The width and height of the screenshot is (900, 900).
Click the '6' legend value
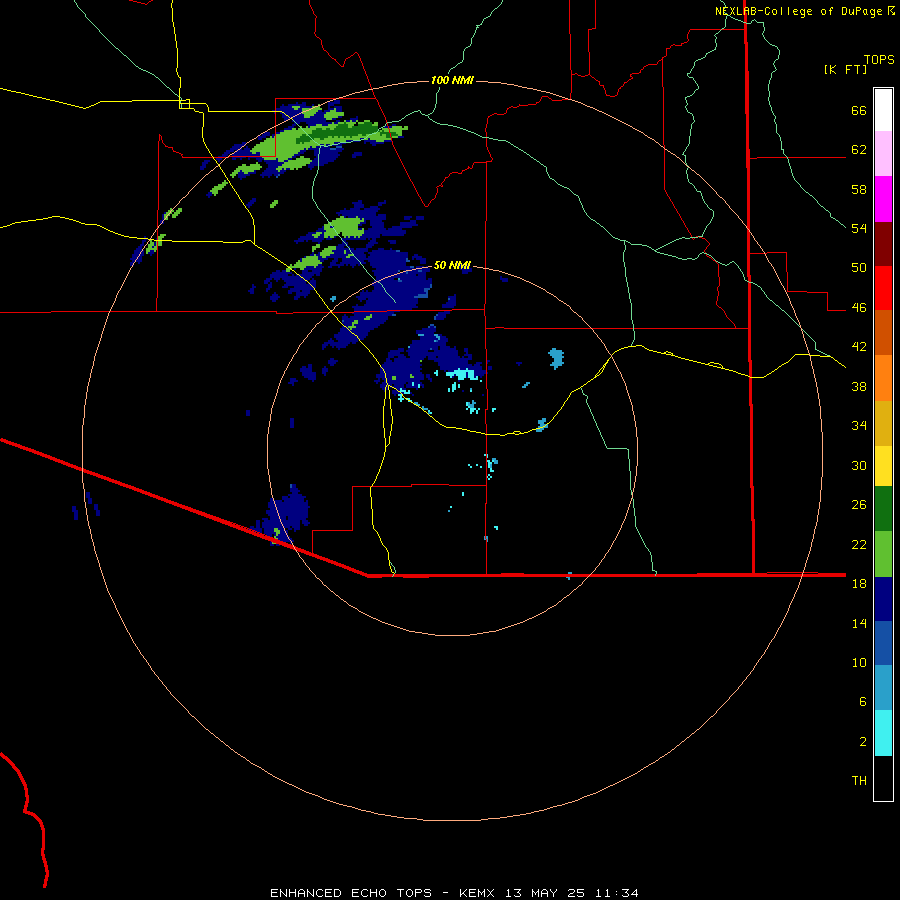[x=863, y=702]
